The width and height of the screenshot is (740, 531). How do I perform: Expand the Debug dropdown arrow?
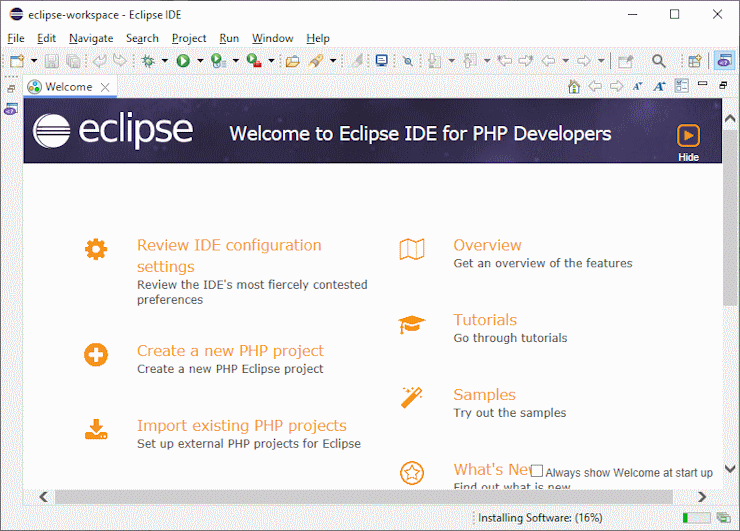coord(165,61)
